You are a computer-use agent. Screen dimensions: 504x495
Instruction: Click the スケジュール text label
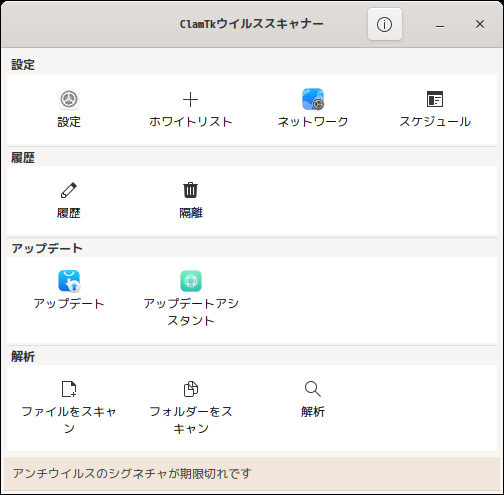(x=435, y=122)
